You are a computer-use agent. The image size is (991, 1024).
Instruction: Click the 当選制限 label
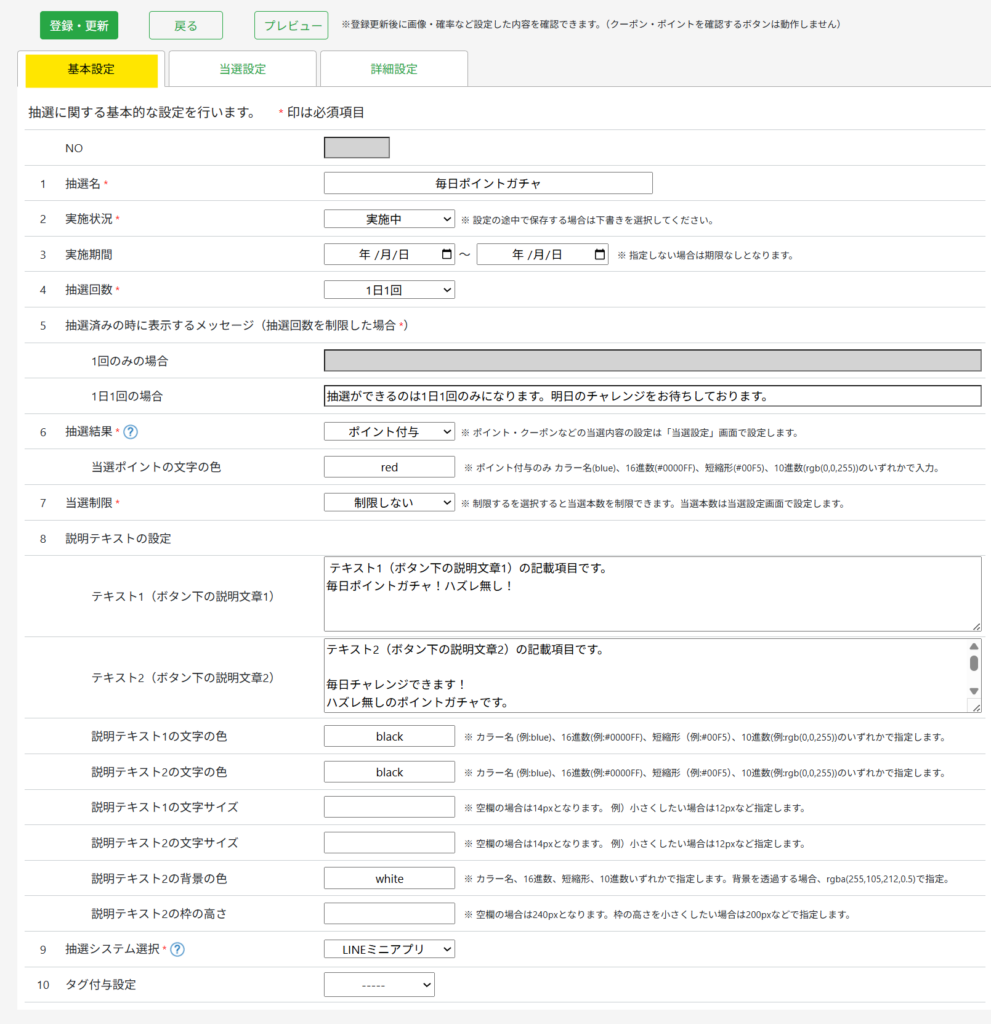(89, 503)
